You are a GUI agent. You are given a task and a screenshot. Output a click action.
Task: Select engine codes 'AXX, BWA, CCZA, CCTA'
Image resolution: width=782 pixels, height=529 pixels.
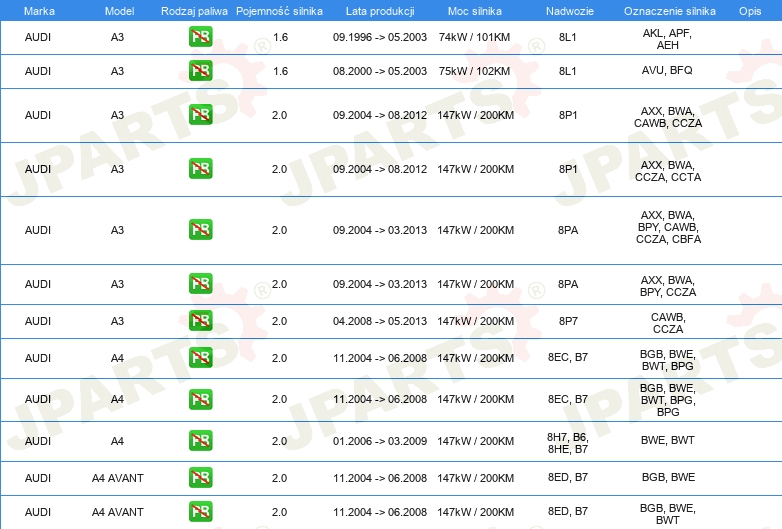coord(668,171)
